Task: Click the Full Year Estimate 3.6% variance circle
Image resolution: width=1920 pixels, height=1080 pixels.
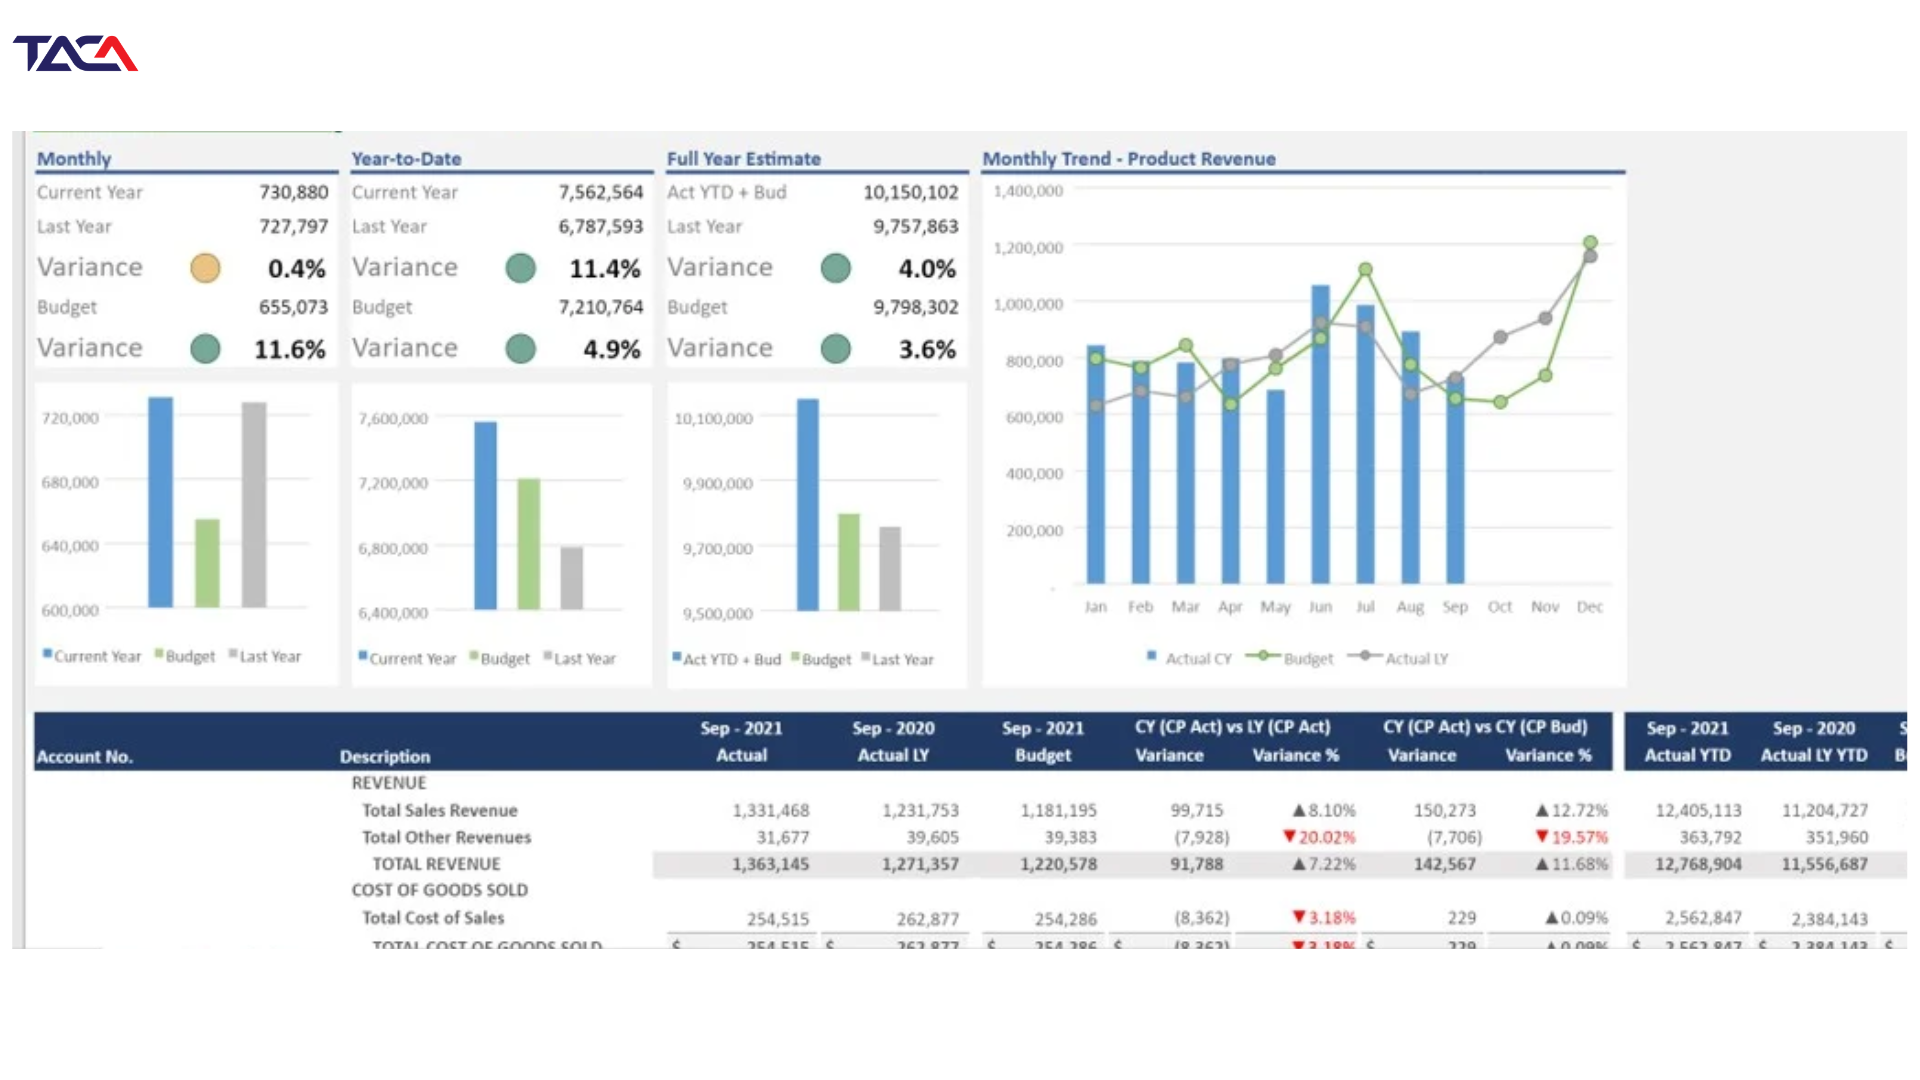Action: coord(835,349)
